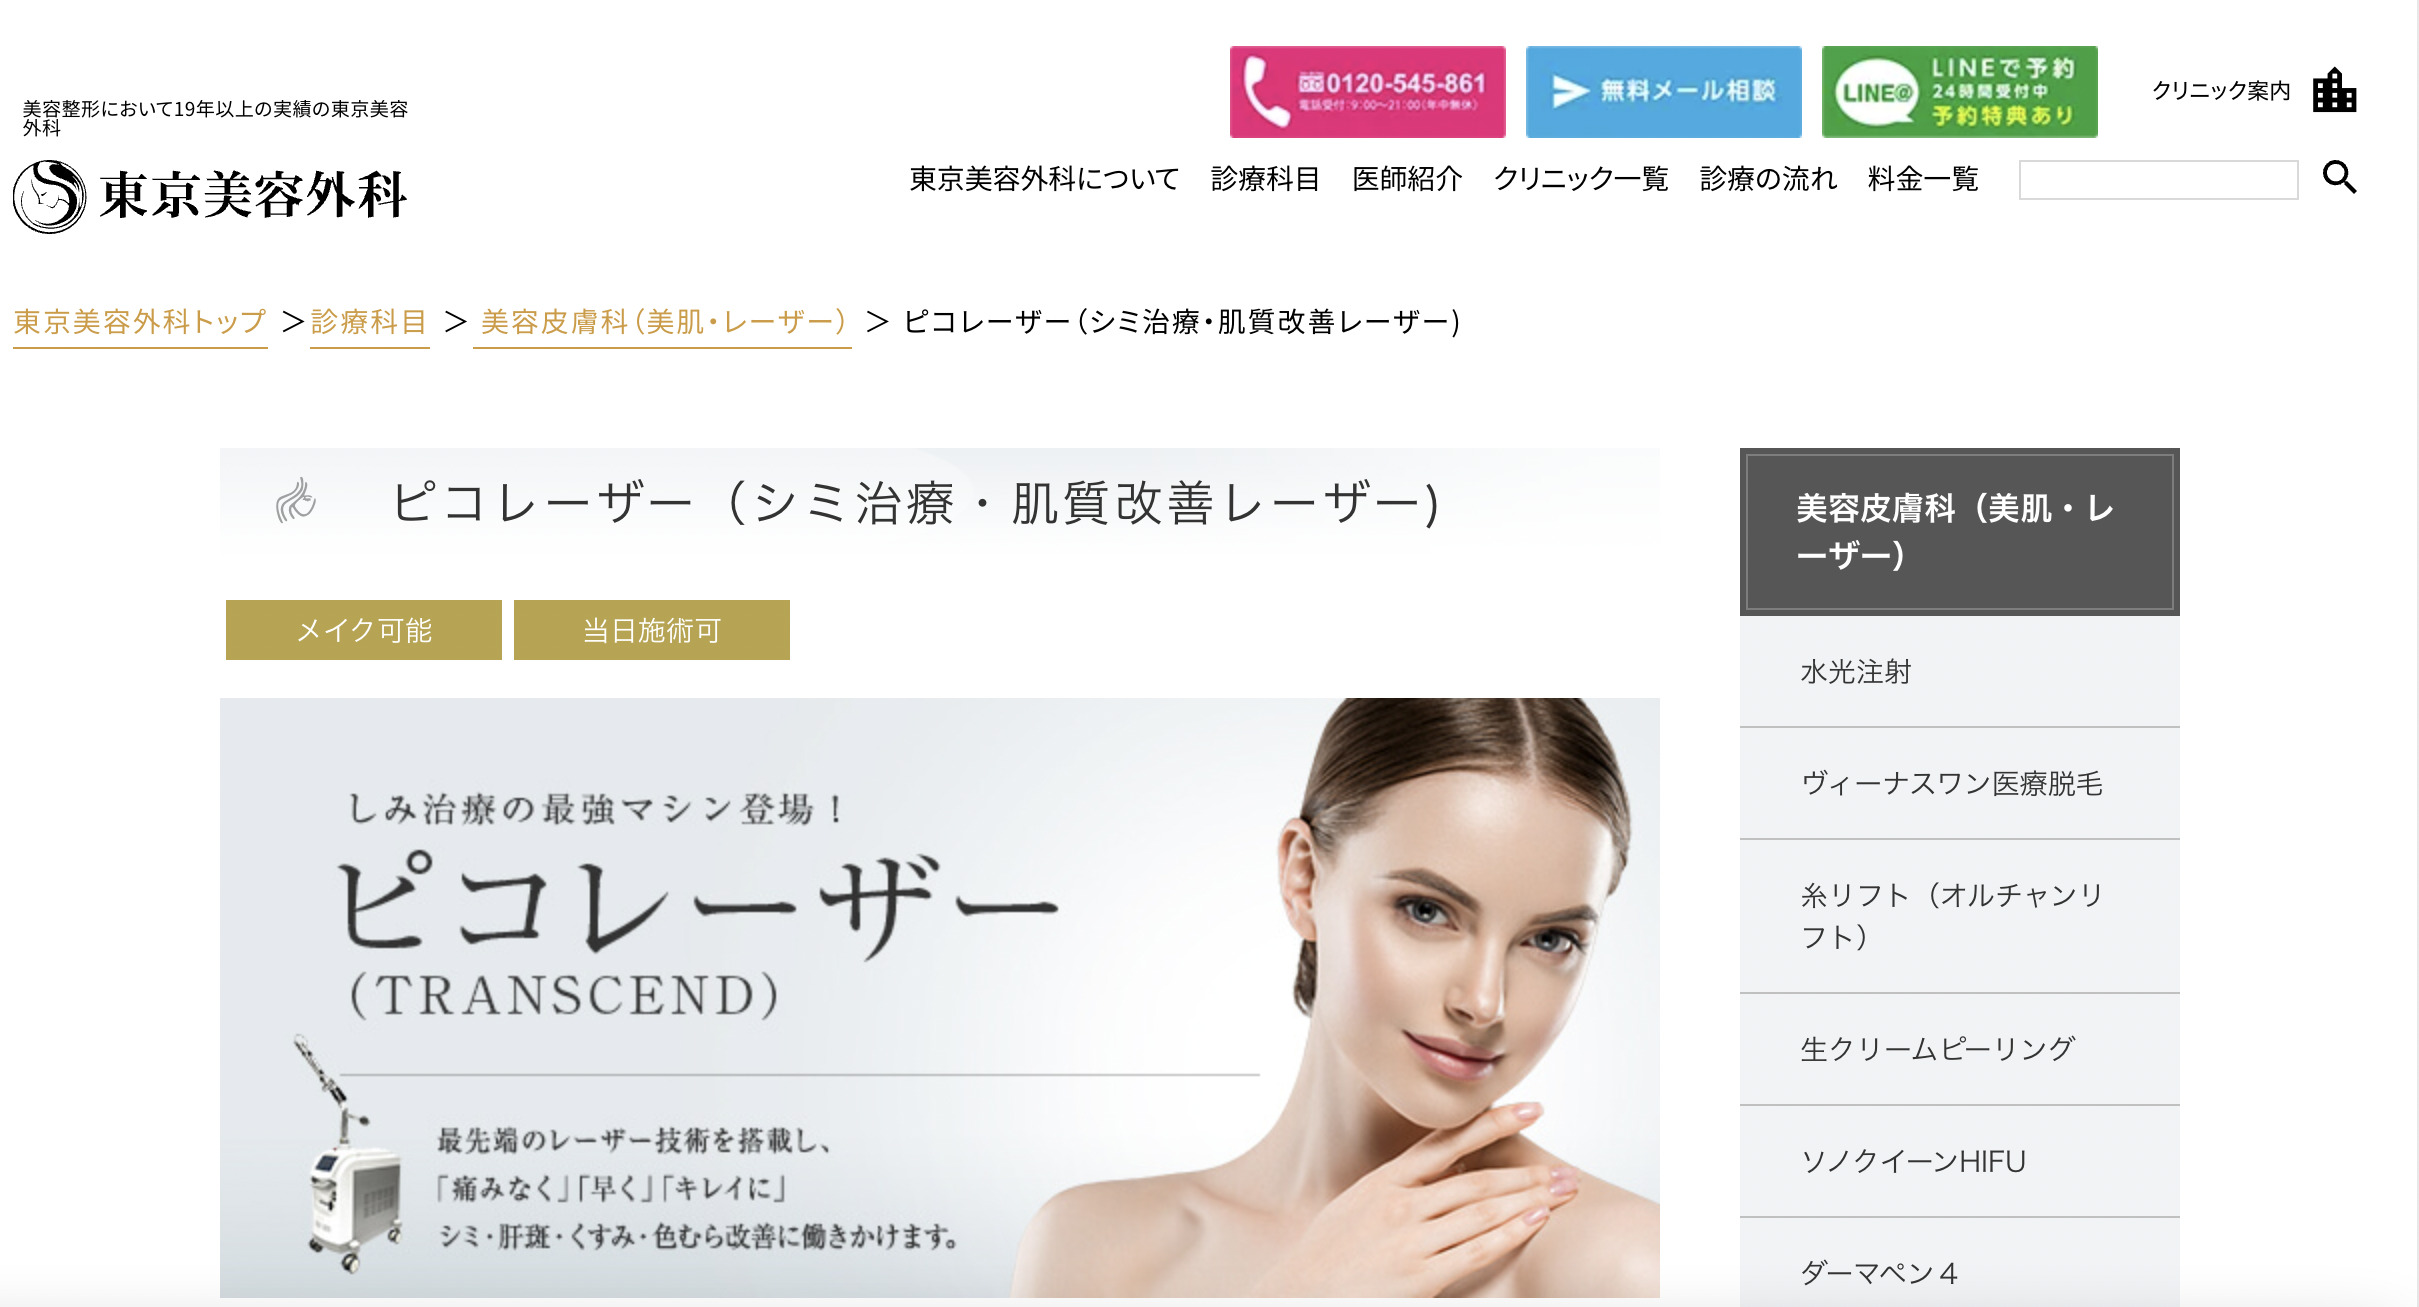The height and width of the screenshot is (1307, 2419).
Task: Open 東京美容外科について menu
Action: point(1044,179)
